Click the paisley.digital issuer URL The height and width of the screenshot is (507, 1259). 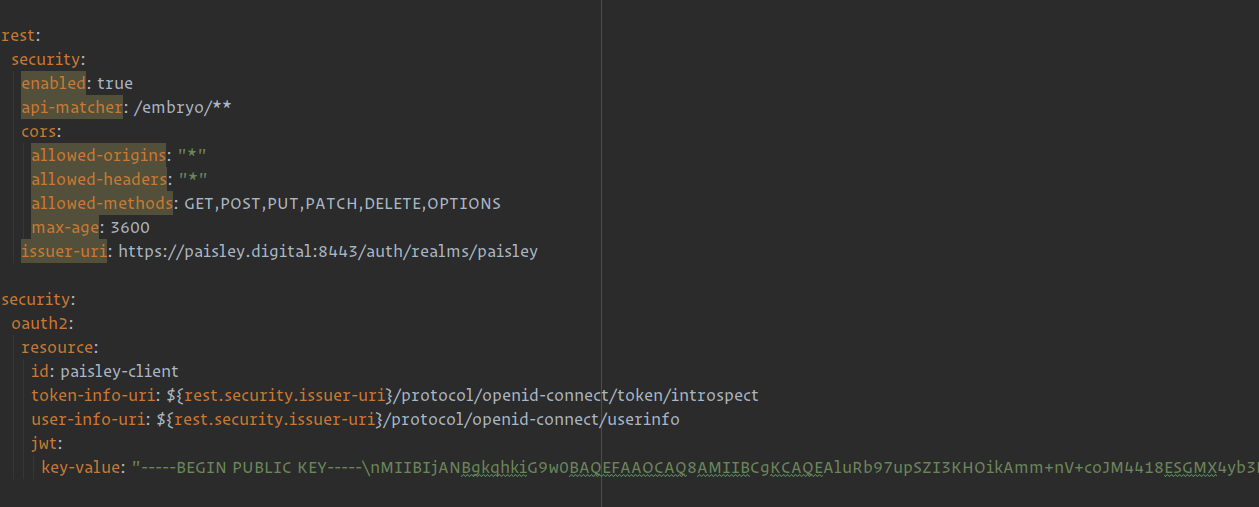[x=328, y=252]
